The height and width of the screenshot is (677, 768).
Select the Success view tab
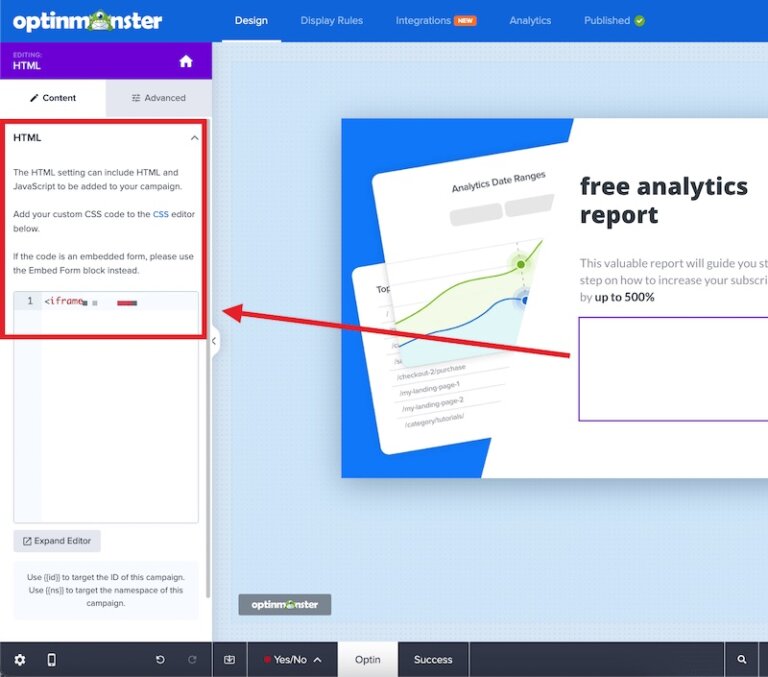point(433,660)
